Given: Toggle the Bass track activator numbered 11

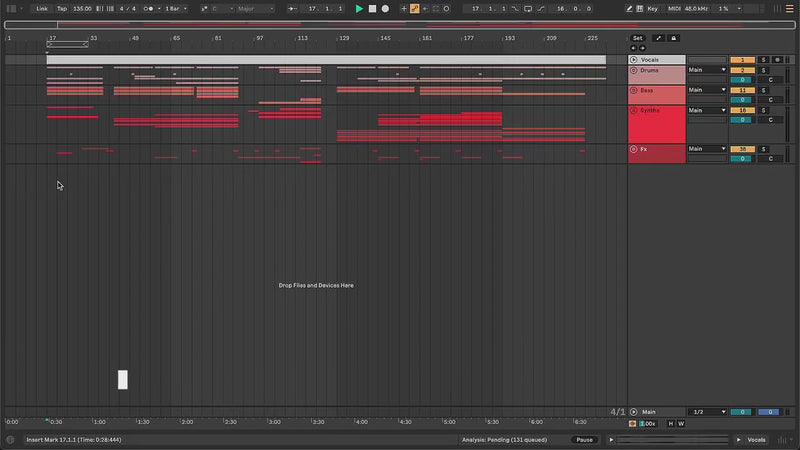Looking at the screenshot, I should click(x=741, y=90).
